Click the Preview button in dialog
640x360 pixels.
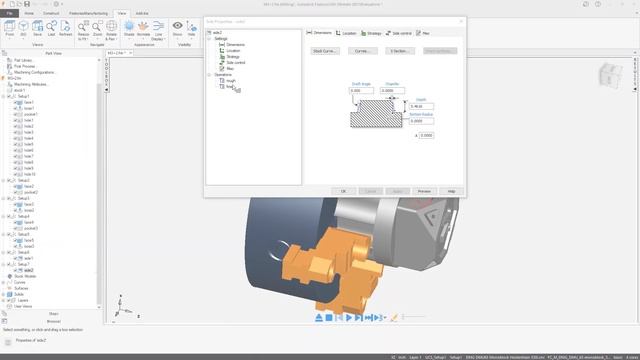[x=424, y=191]
